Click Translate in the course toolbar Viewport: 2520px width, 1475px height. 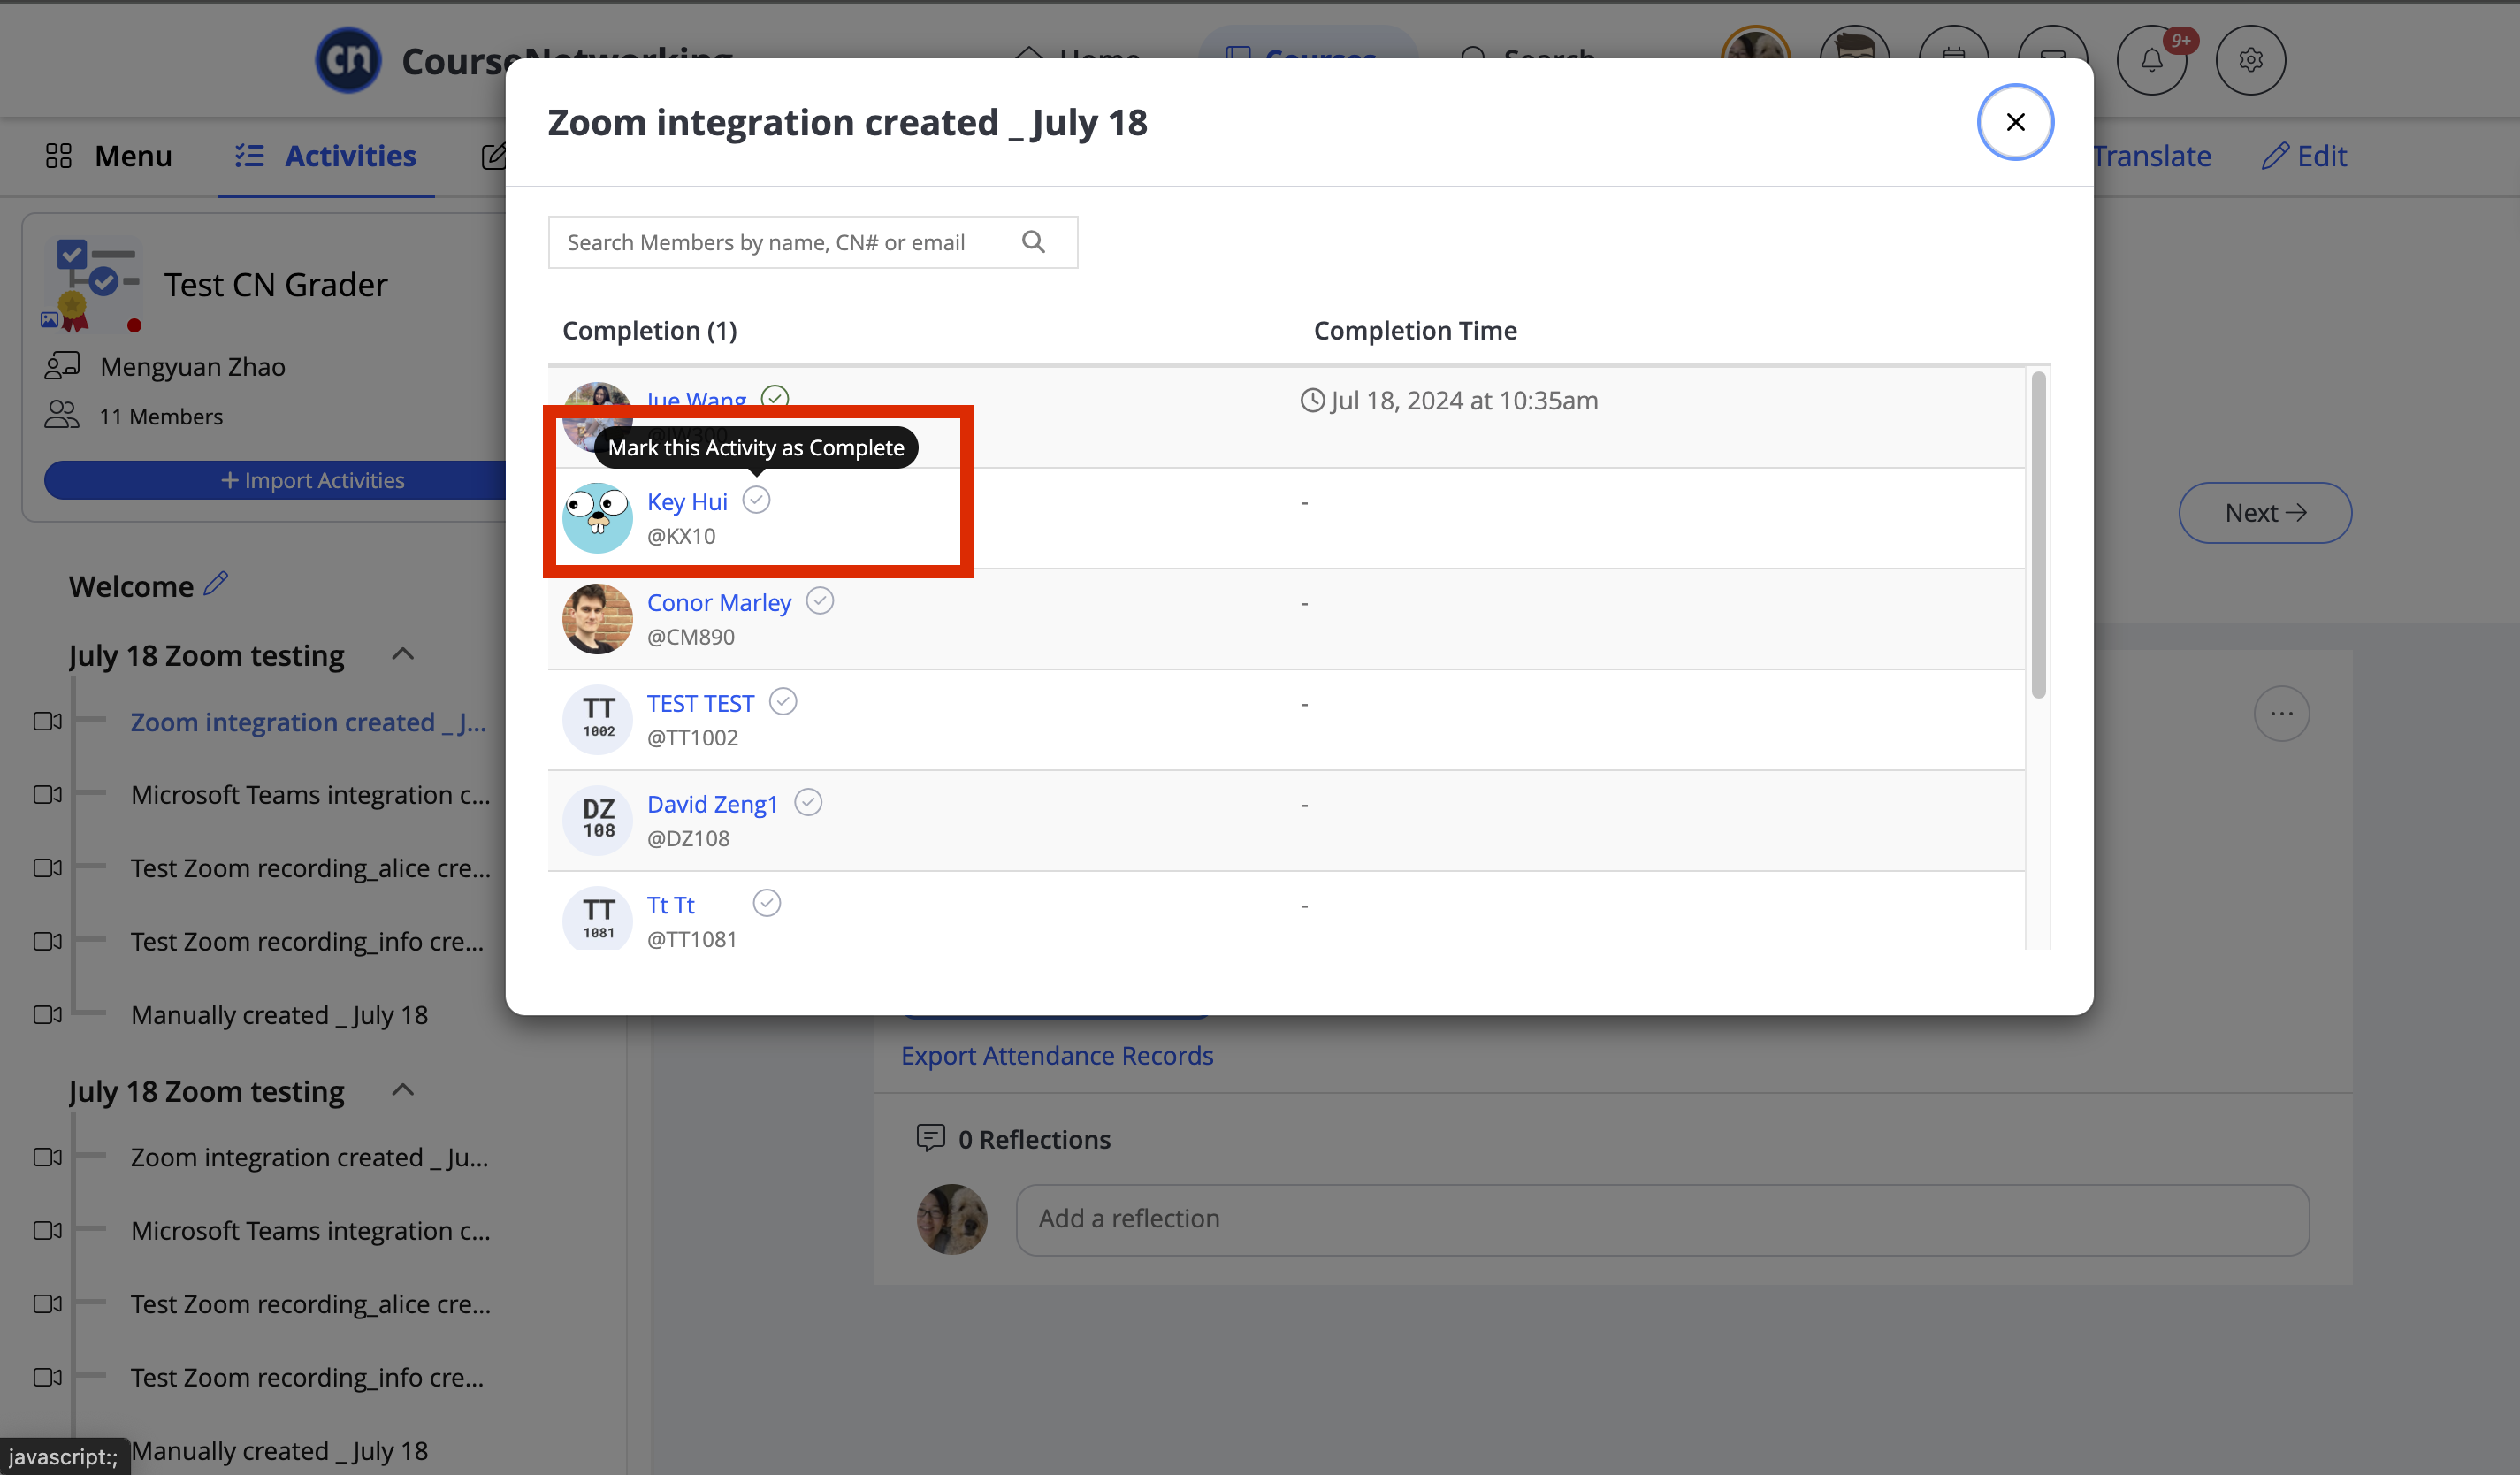click(2151, 156)
